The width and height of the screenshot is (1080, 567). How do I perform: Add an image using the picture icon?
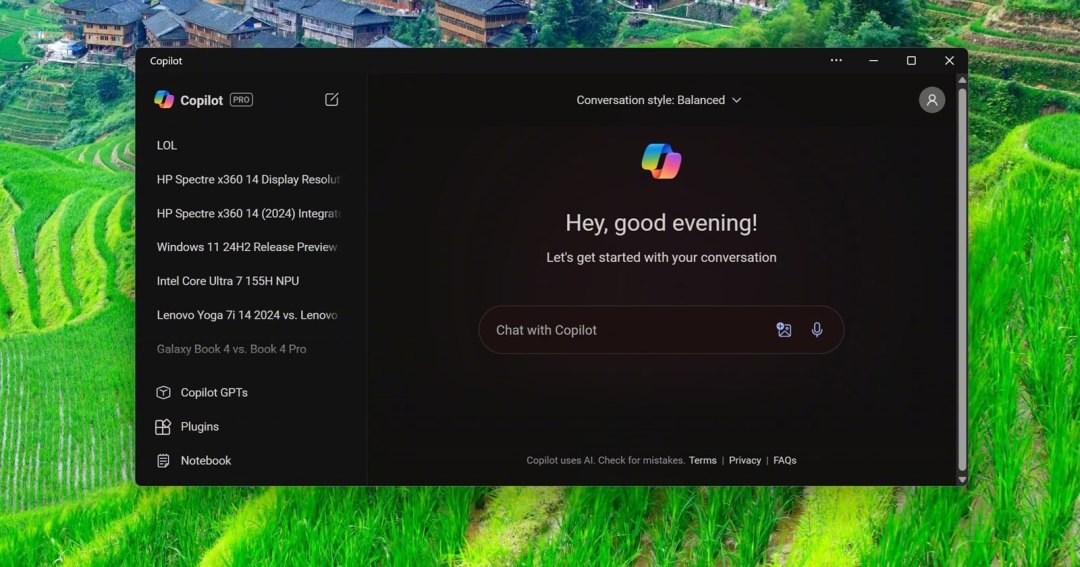point(784,330)
